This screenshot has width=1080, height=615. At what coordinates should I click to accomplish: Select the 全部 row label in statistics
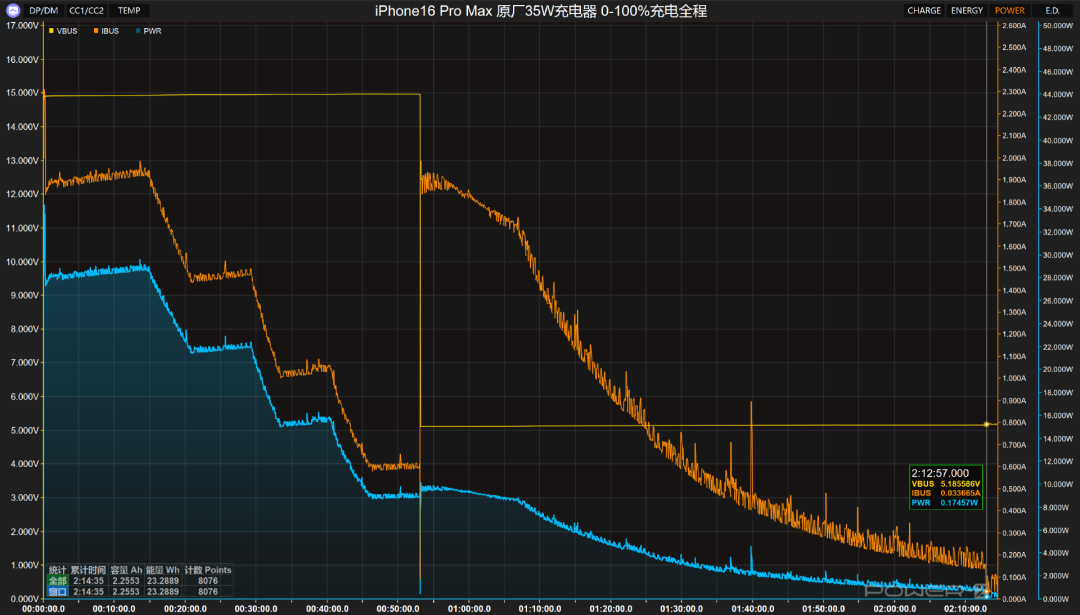(x=58, y=581)
